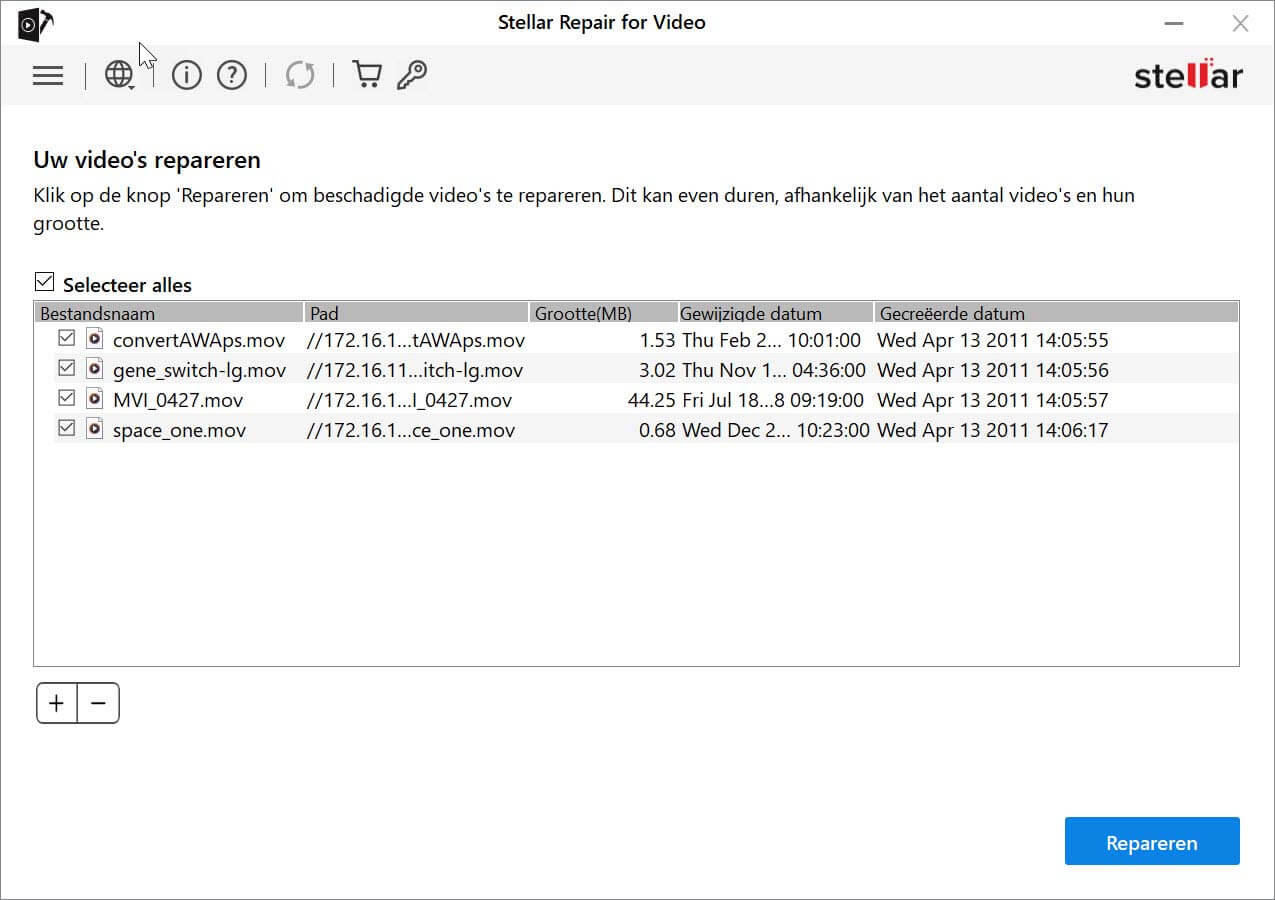
Task: Uncheck the space_one.mov checkbox
Action: [x=67, y=428]
